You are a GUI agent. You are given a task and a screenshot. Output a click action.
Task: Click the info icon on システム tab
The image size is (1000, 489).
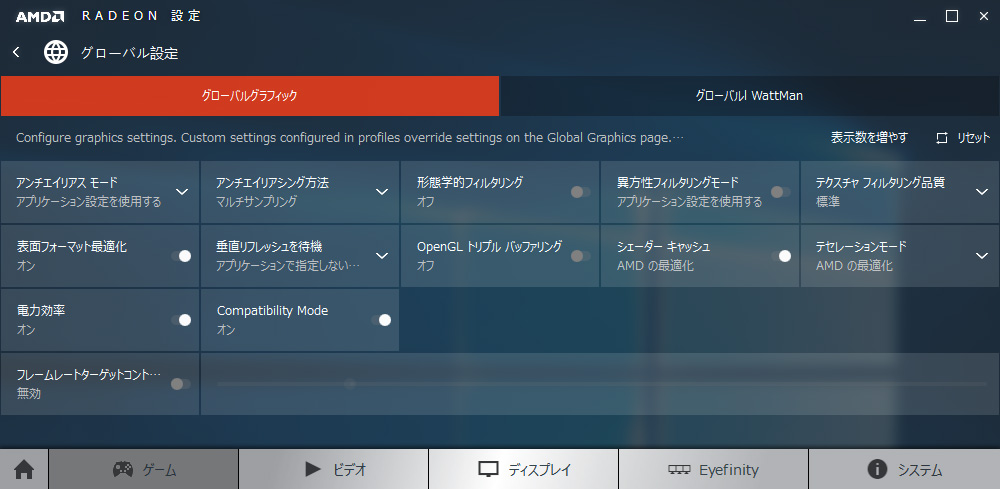point(878,470)
